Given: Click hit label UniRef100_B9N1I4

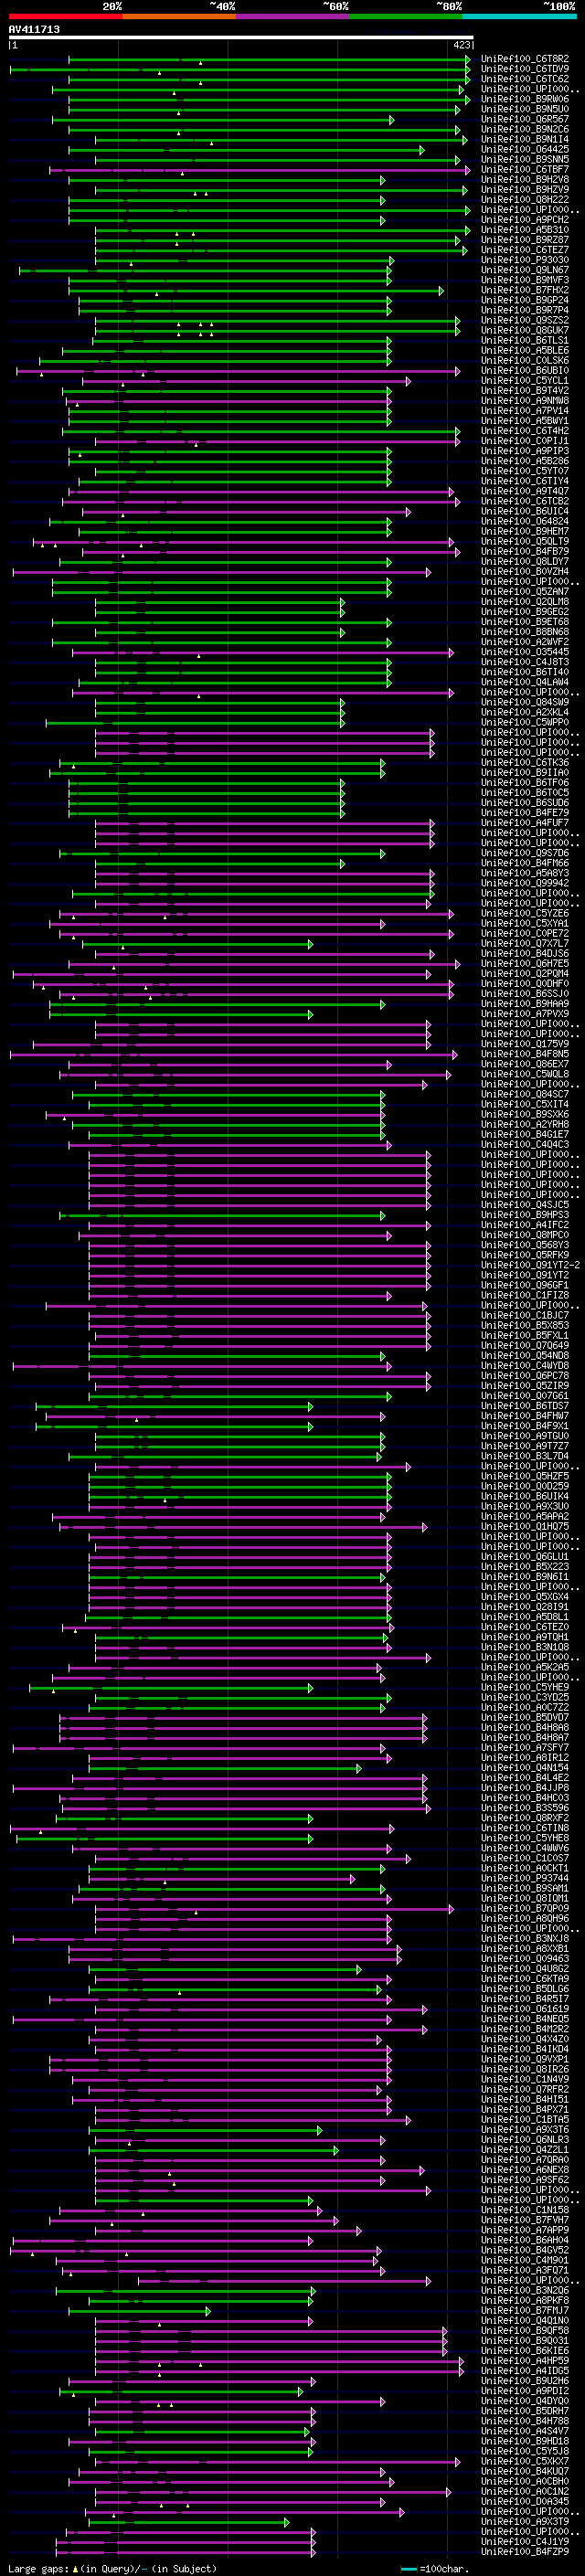Looking at the screenshot, I should point(525,139).
